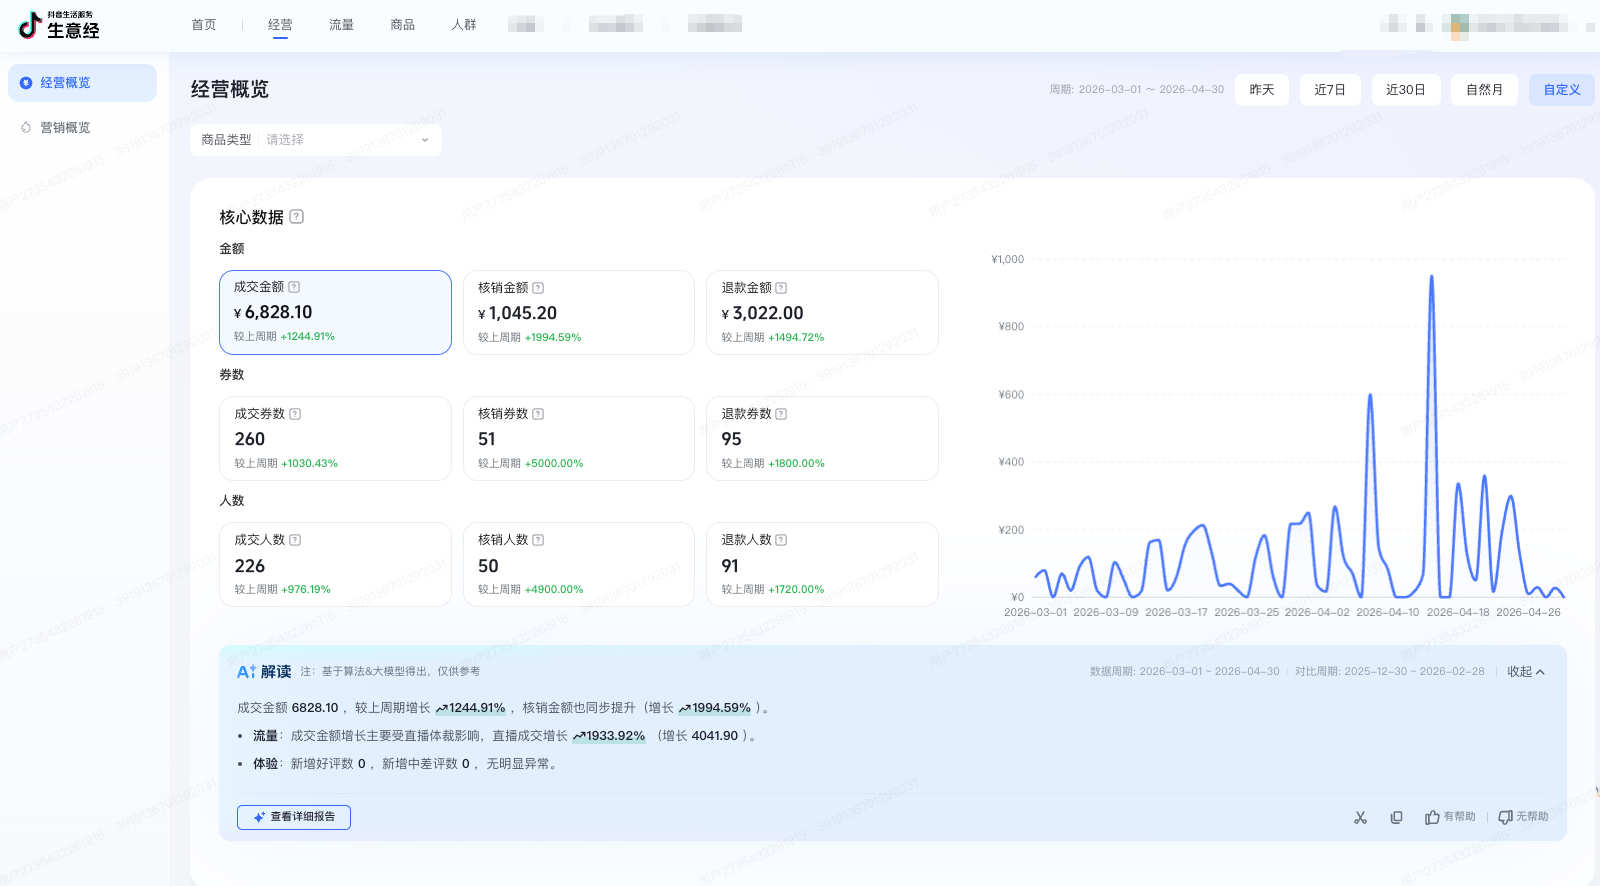
Task: Click the 生意经 logo
Action: (x=59, y=25)
